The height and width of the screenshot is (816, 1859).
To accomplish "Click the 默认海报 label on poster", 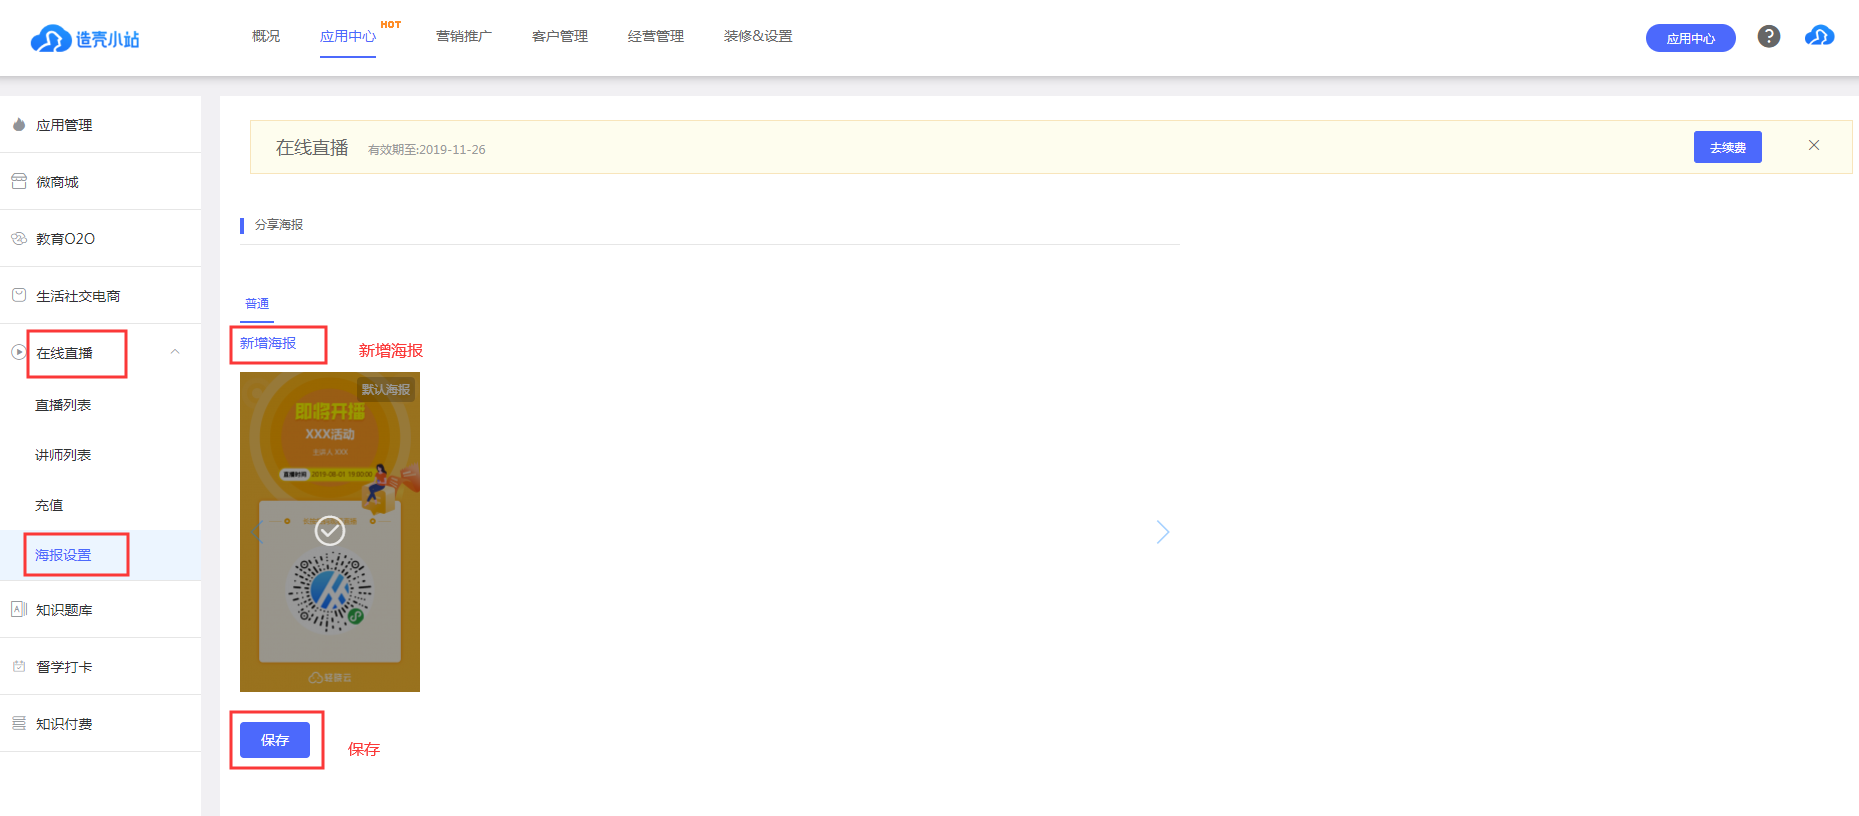I will pos(386,389).
